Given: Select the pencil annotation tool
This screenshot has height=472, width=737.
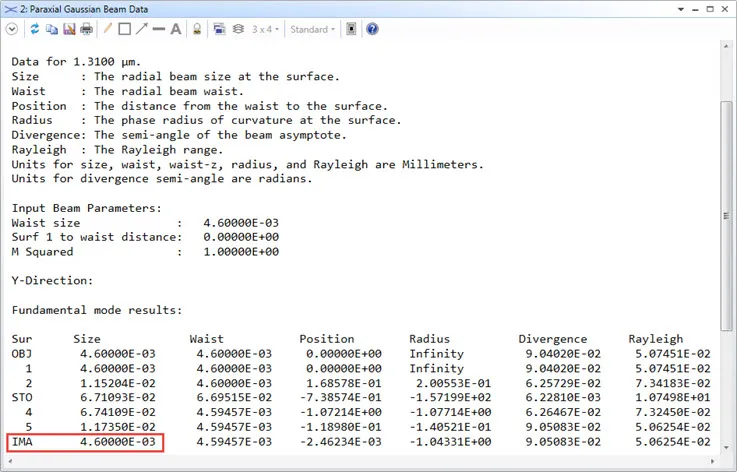Looking at the screenshot, I should coord(108,29).
